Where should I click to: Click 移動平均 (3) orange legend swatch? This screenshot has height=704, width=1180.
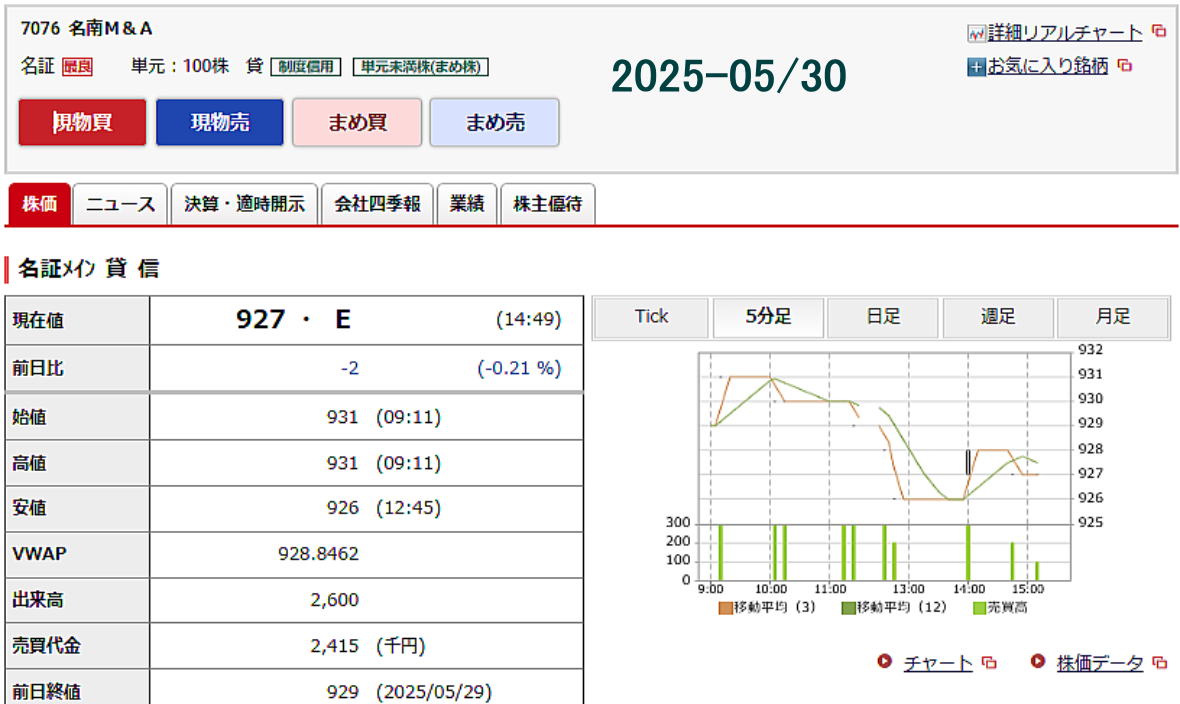point(725,608)
